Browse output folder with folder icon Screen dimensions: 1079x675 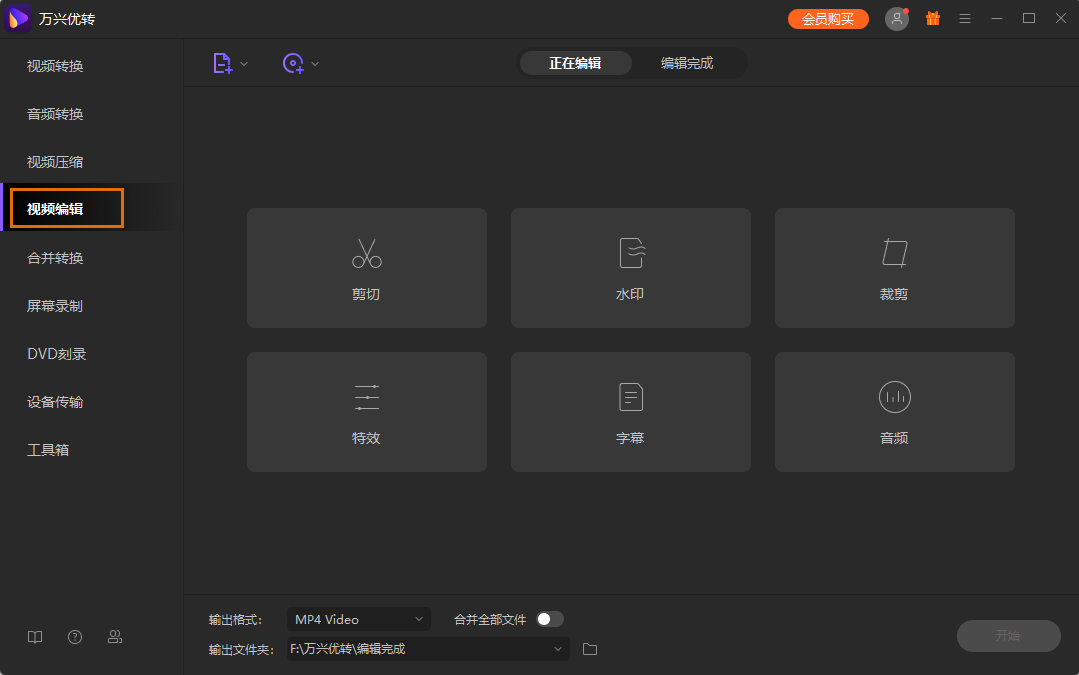pyautogui.click(x=589, y=649)
